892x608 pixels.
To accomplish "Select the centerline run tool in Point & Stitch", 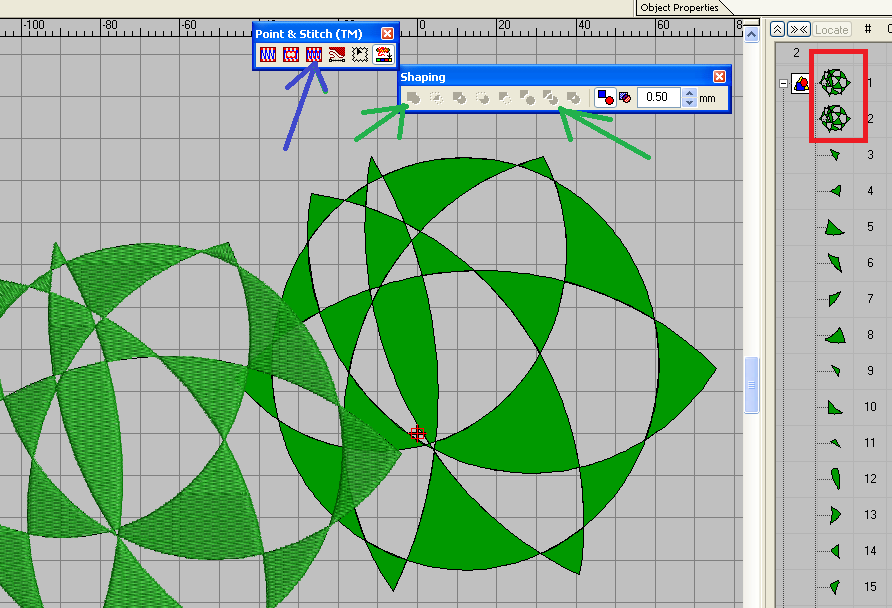I will click(337, 55).
